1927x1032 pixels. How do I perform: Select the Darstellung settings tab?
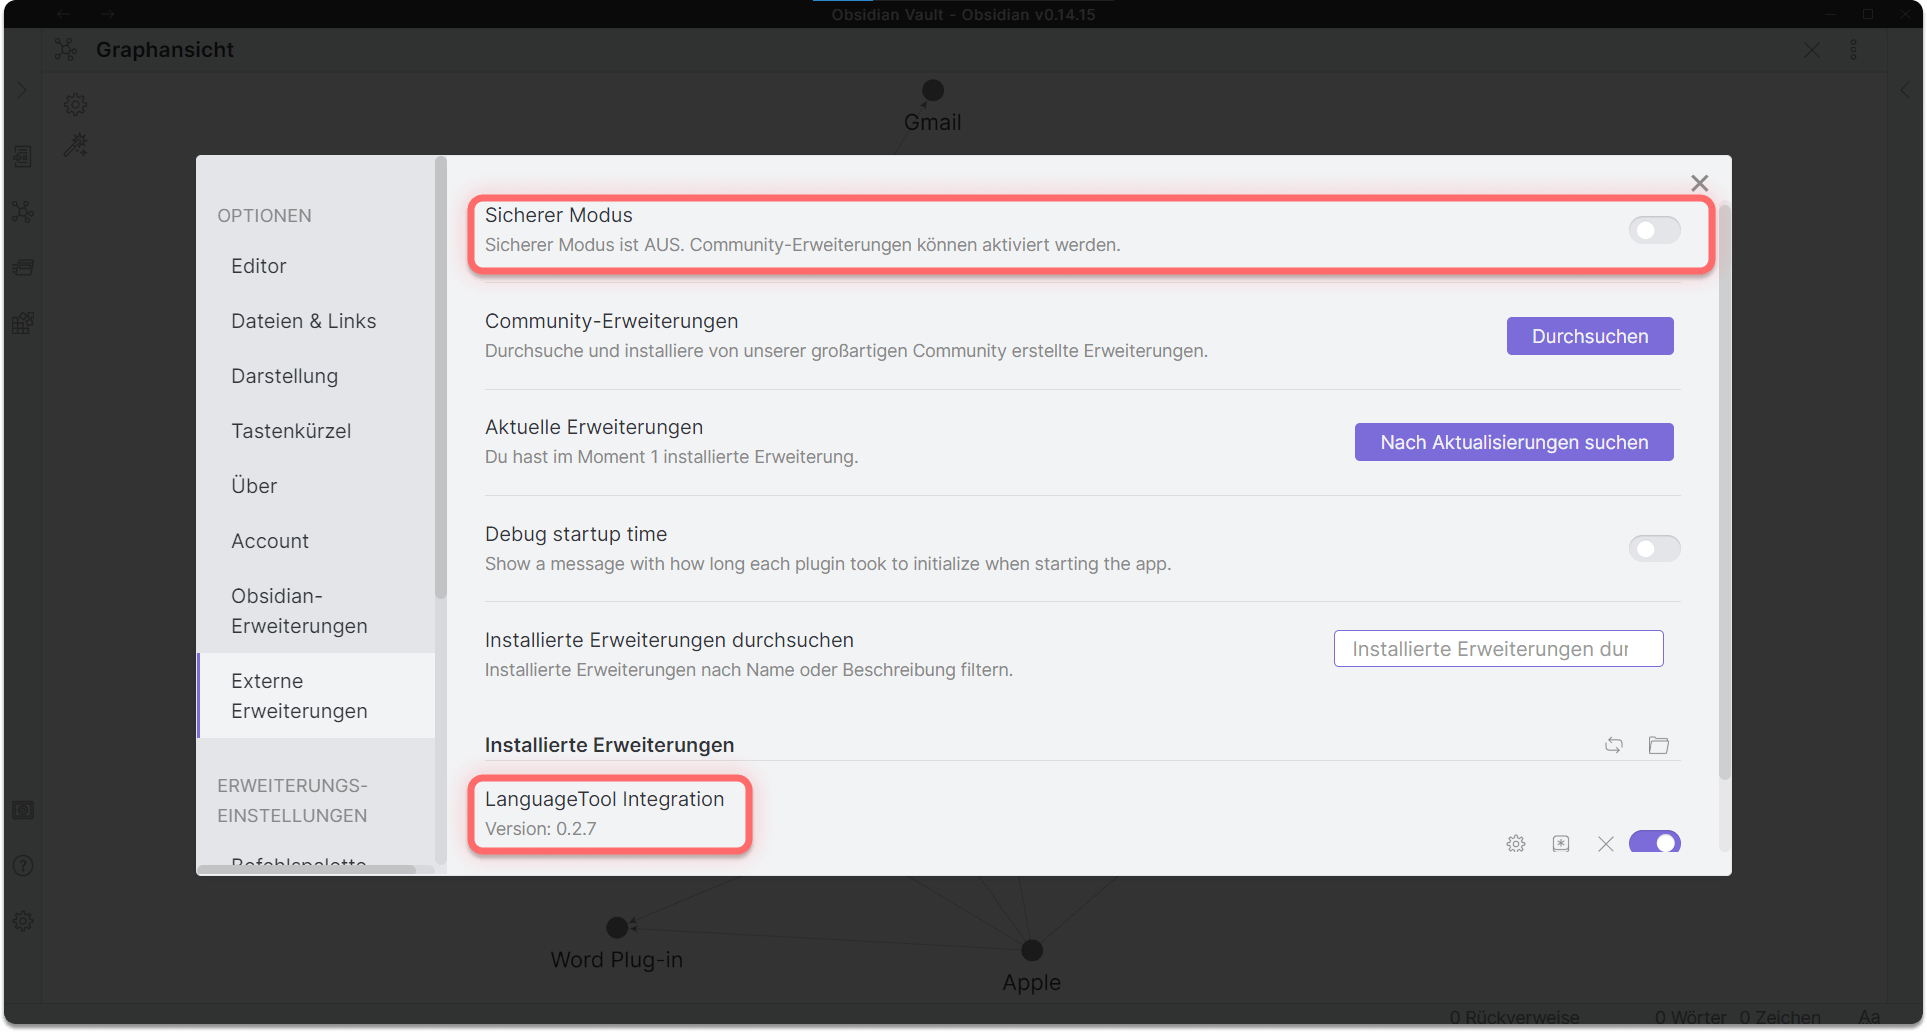pyautogui.click(x=285, y=376)
